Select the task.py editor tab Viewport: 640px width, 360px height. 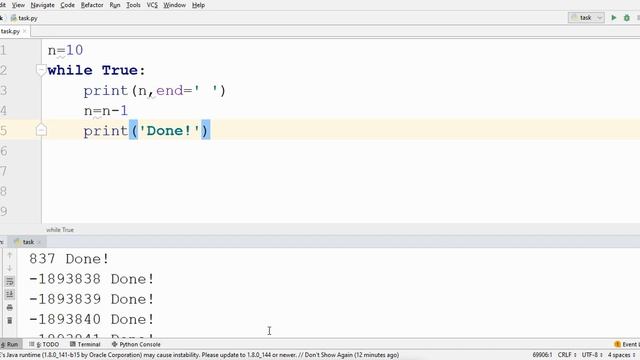coord(10,31)
